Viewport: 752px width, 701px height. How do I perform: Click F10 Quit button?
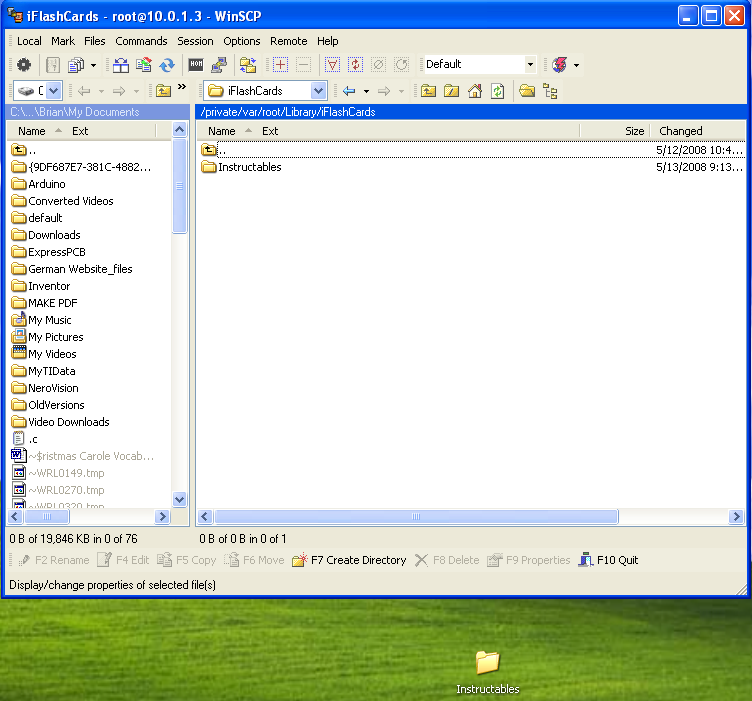[x=608, y=560]
